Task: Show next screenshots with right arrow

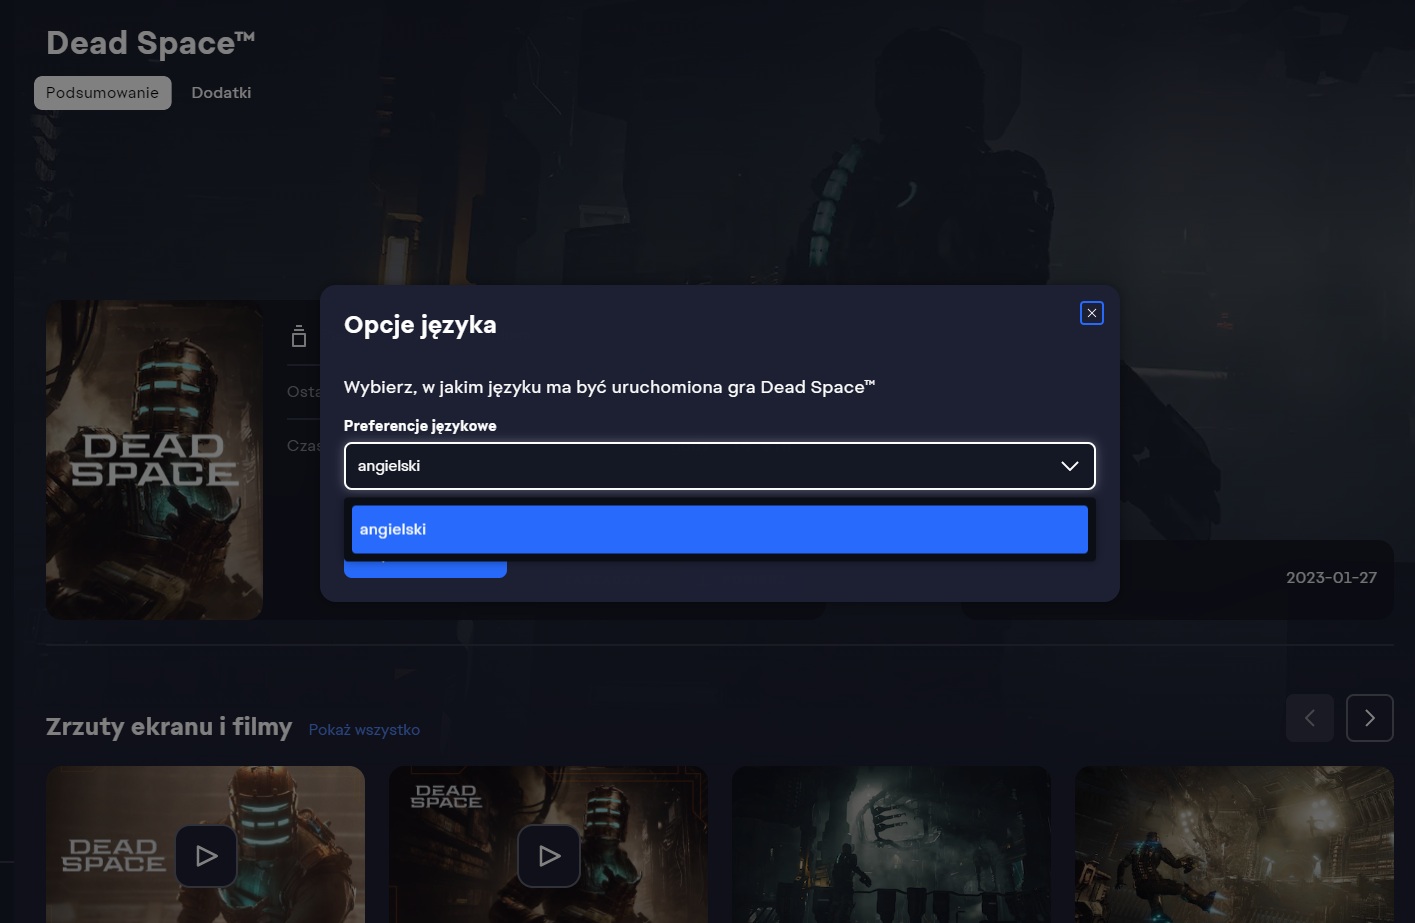Action: (x=1369, y=718)
